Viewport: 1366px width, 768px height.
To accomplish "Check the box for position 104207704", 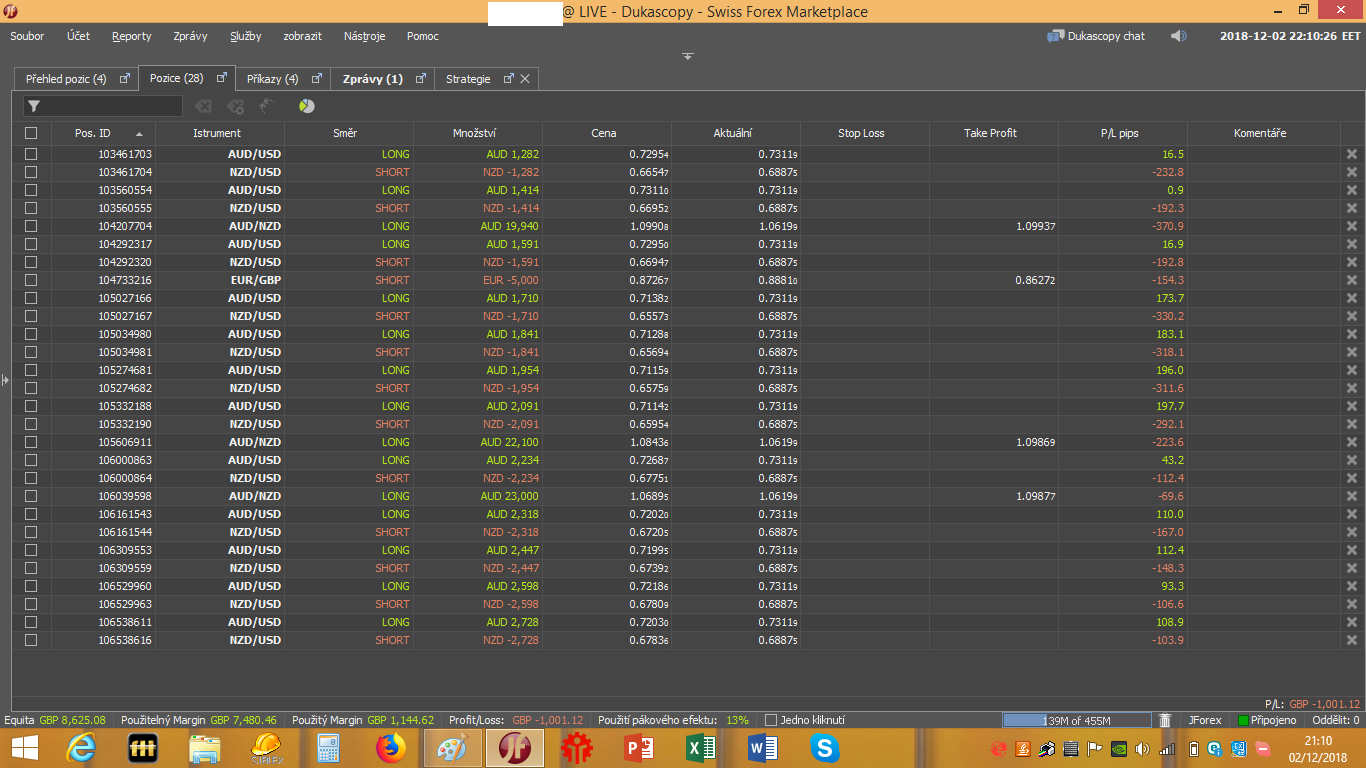I will point(31,226).
